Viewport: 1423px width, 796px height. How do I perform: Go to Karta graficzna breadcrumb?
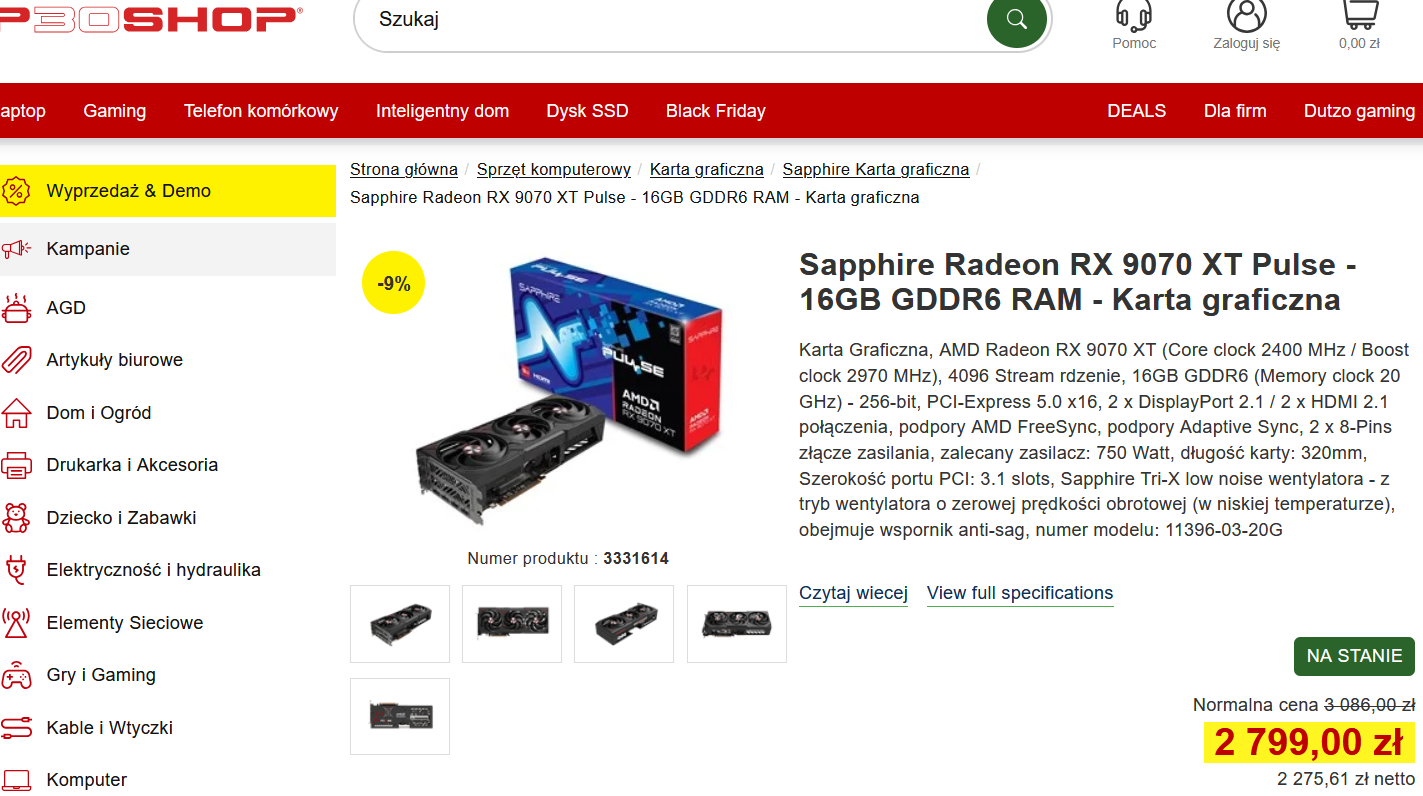(707, 169)
